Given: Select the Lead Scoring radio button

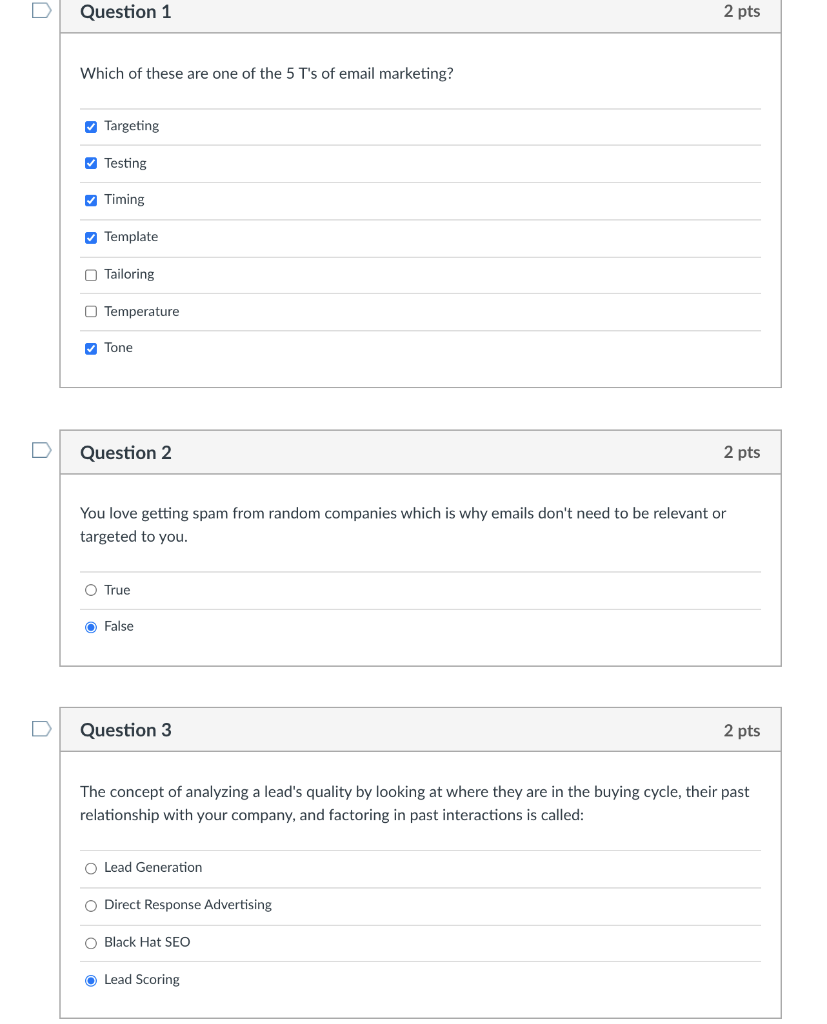Looking at the screenshot, I should [x=91, y=980].
